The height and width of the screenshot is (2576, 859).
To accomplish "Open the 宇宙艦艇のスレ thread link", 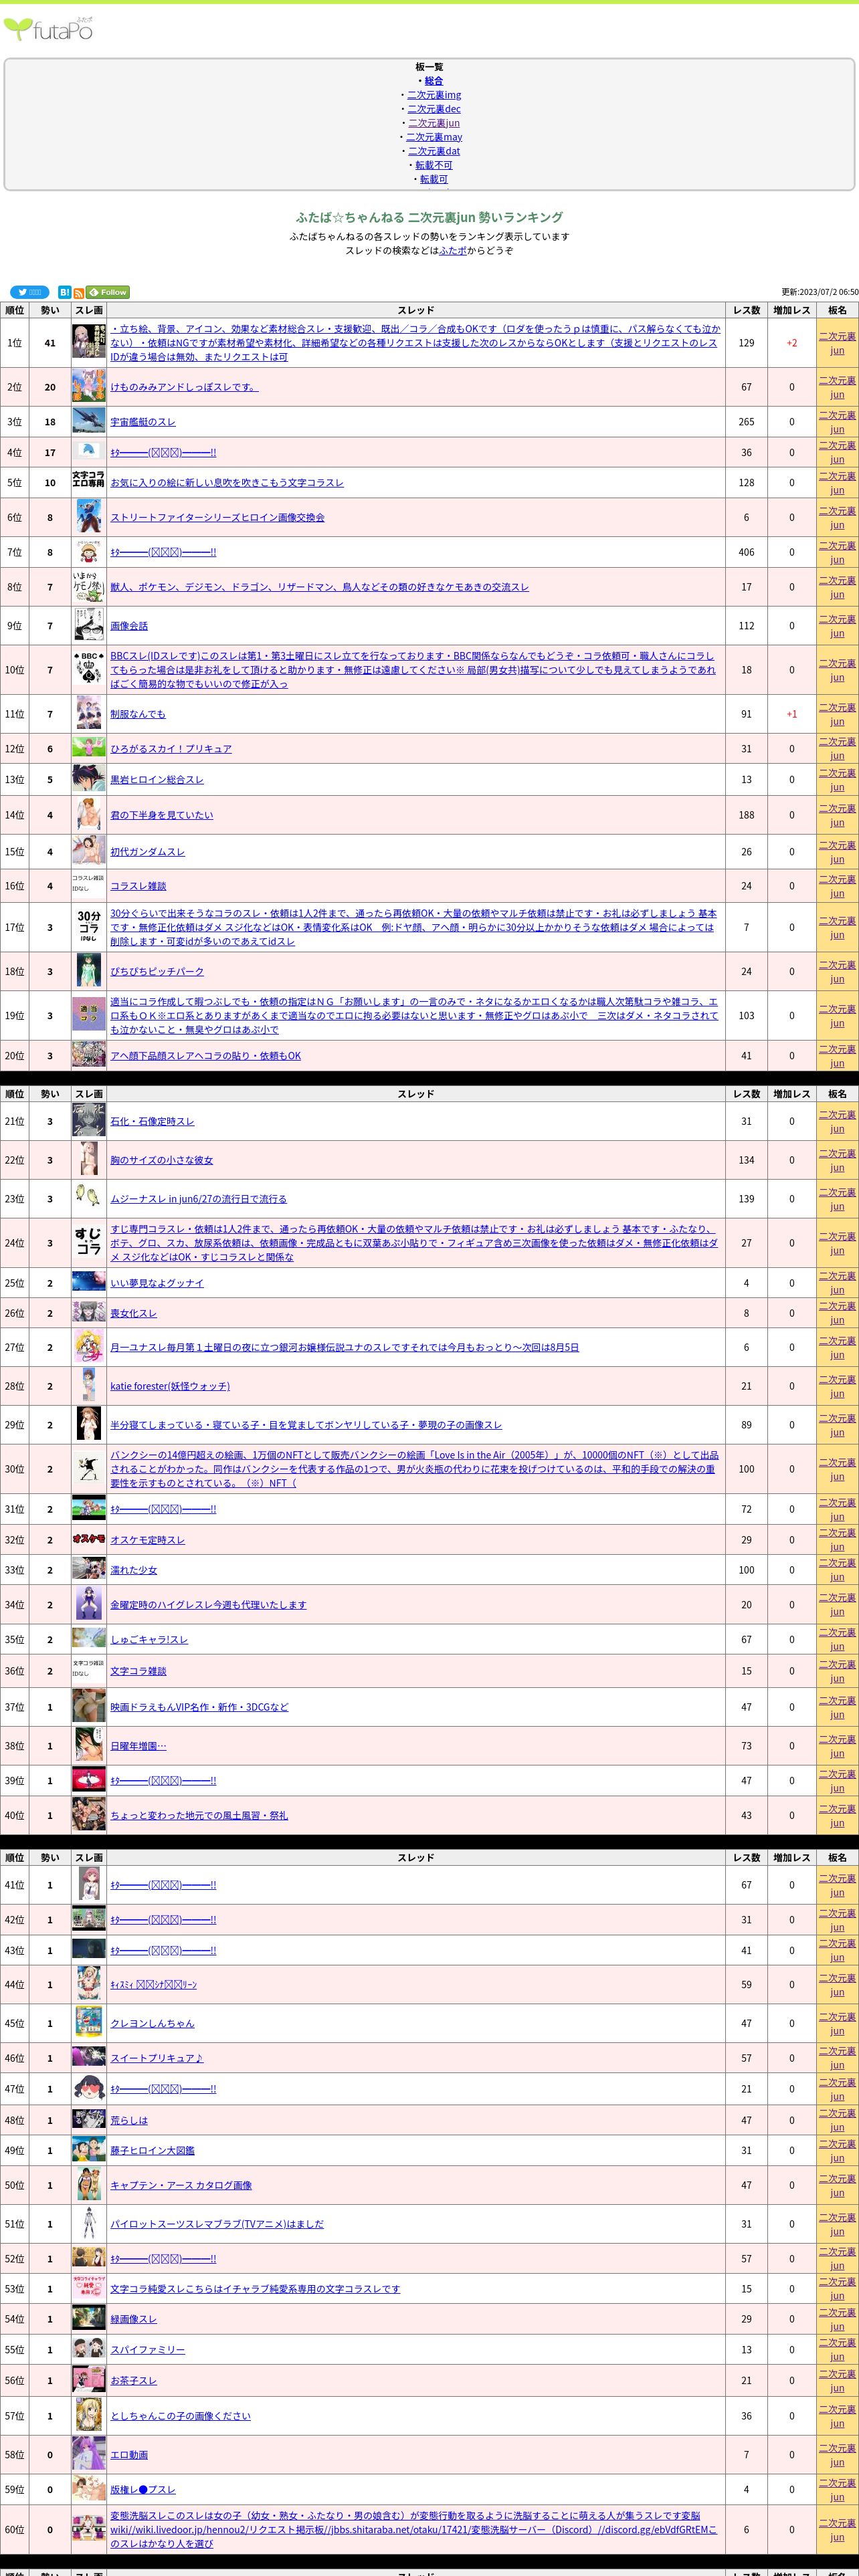I will tap(143, 422).
